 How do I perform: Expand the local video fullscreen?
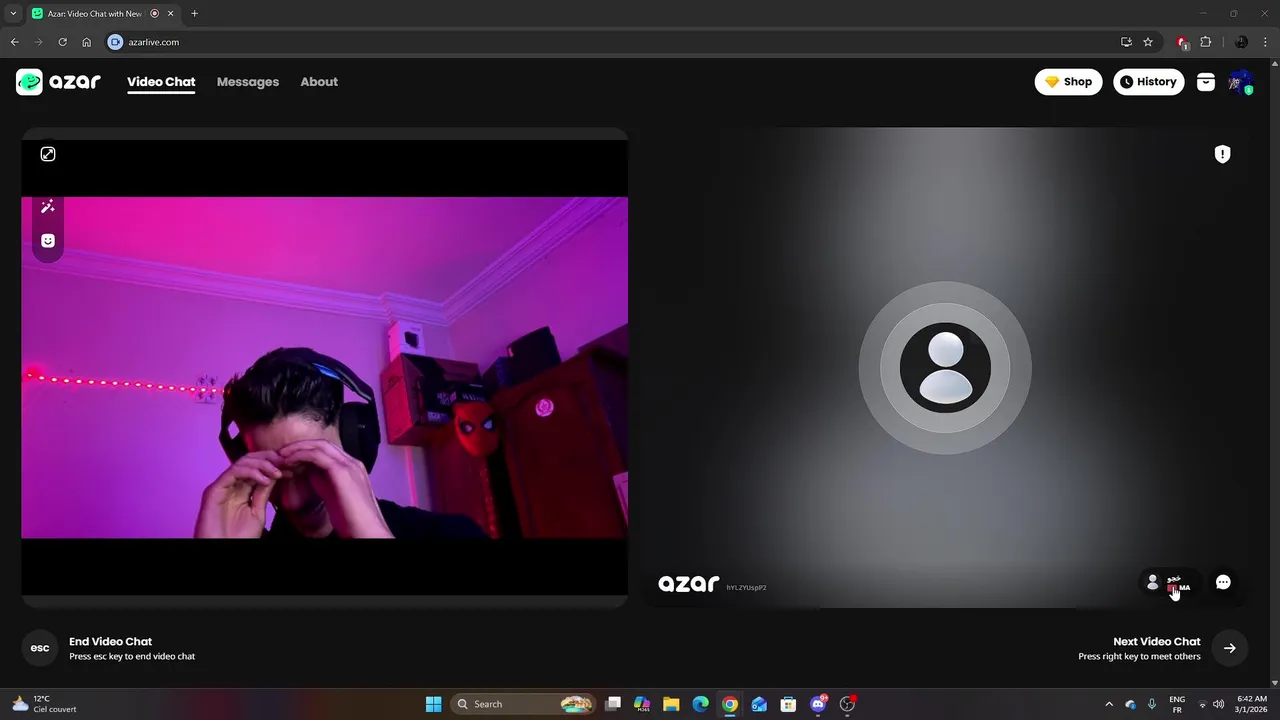point(48,154)
